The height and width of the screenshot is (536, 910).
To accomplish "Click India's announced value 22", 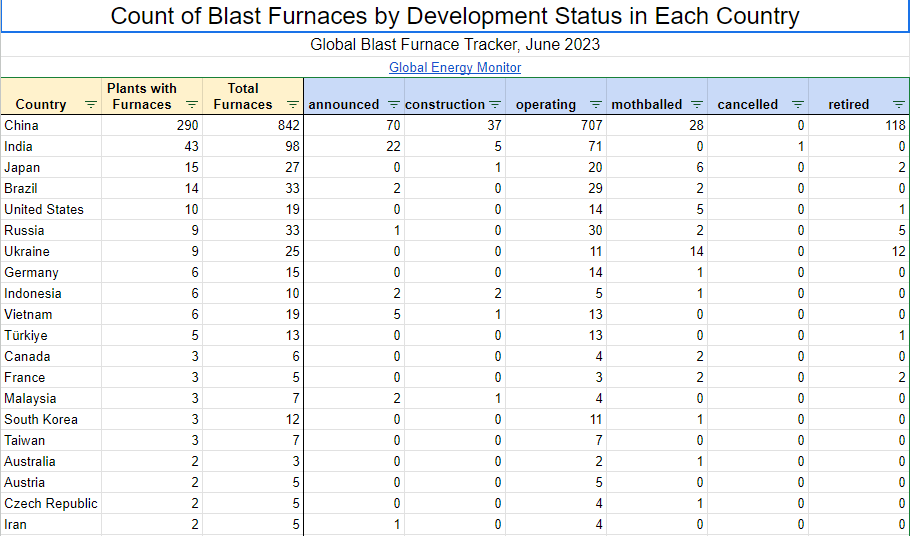I will pyautogui.click(x=393, y=146).
